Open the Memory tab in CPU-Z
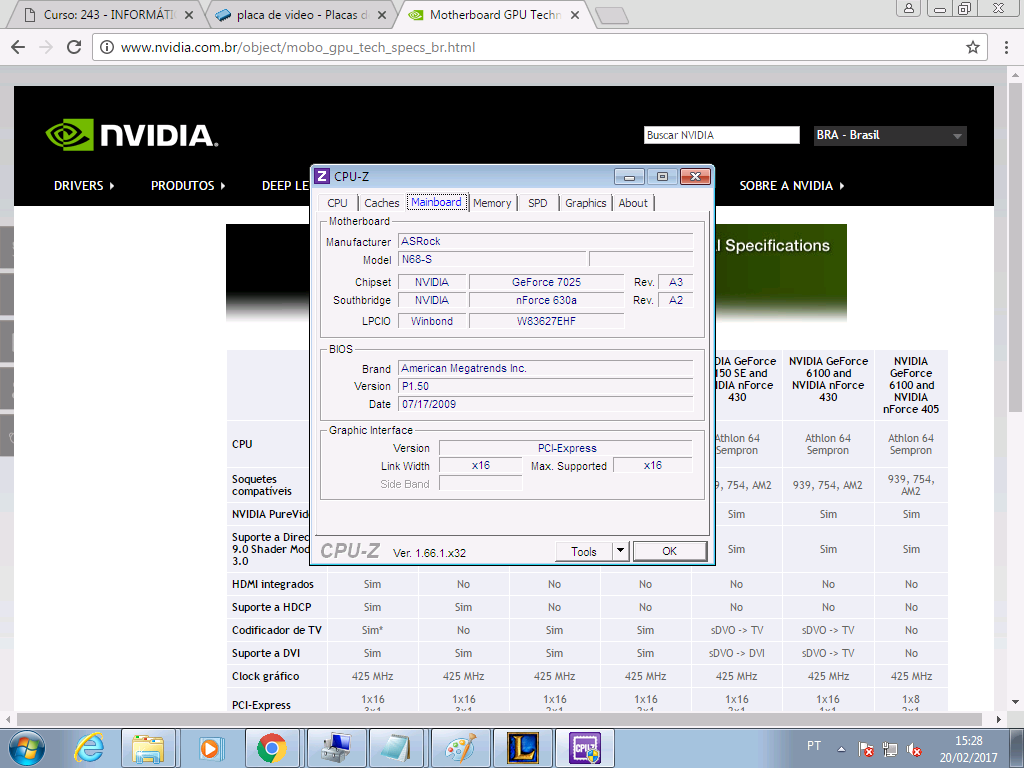The width and height of the screenshot is (1024, 768). (492, 203)
